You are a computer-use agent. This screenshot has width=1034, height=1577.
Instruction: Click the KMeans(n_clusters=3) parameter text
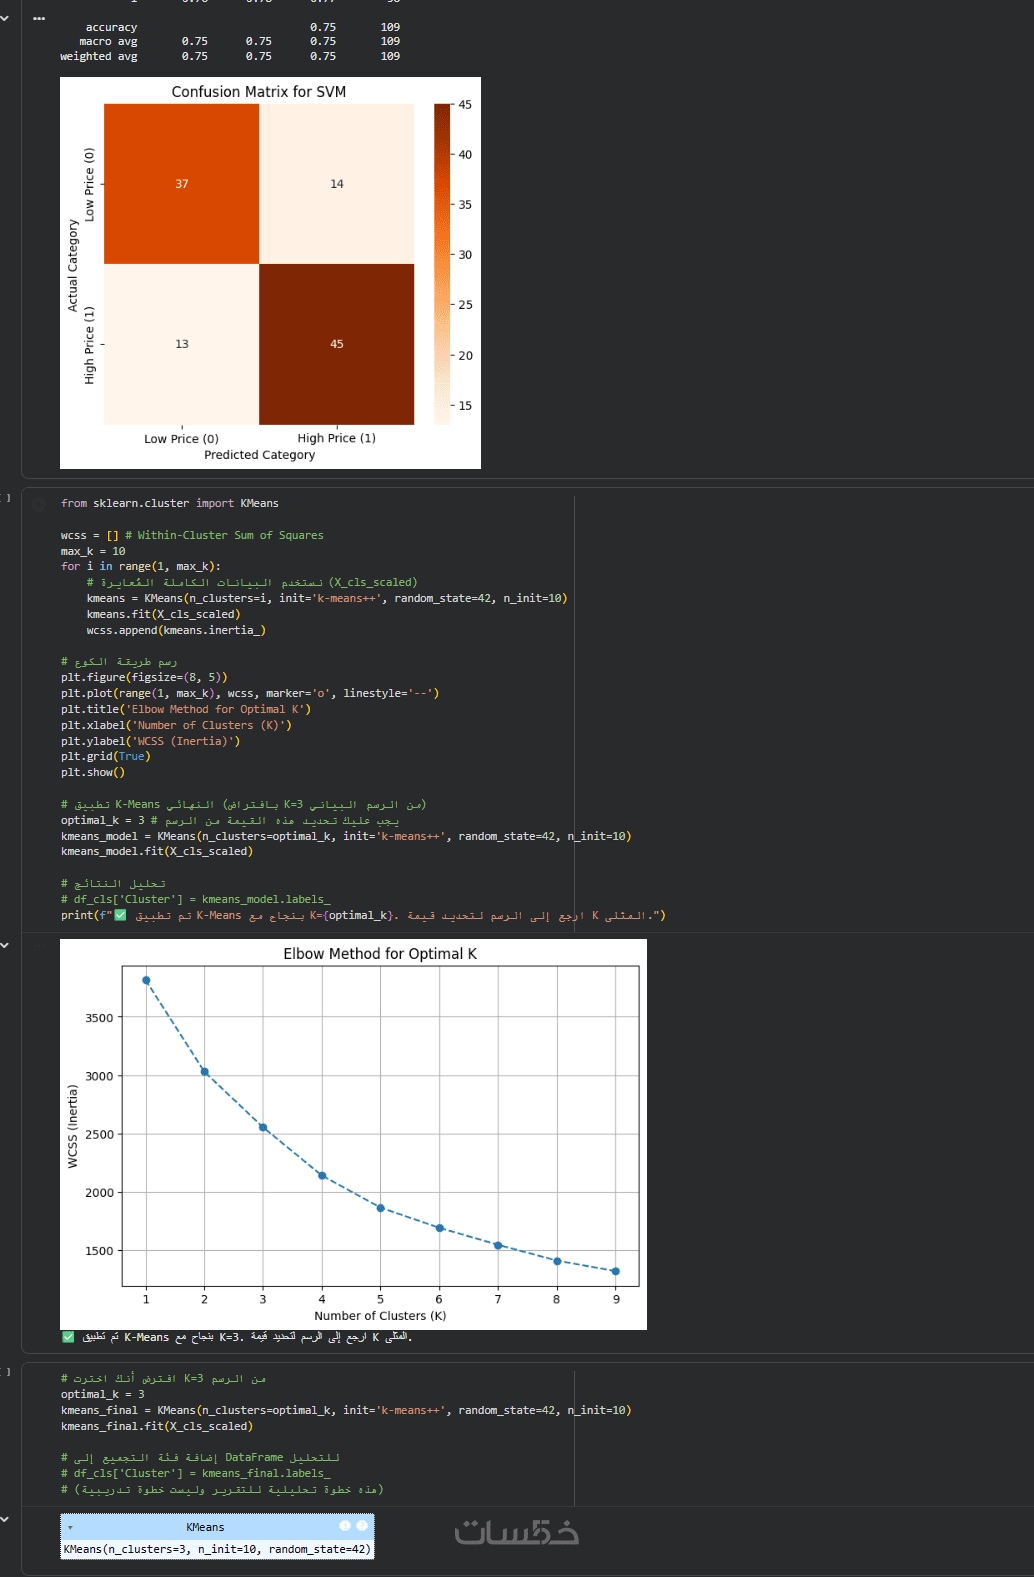coord(217,1549)
